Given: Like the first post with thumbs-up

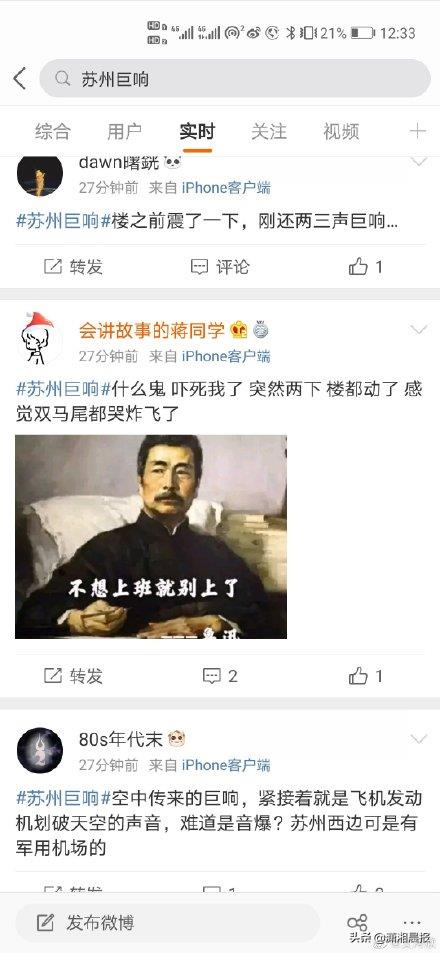Looking at the screenshot, I should [366, 267].
